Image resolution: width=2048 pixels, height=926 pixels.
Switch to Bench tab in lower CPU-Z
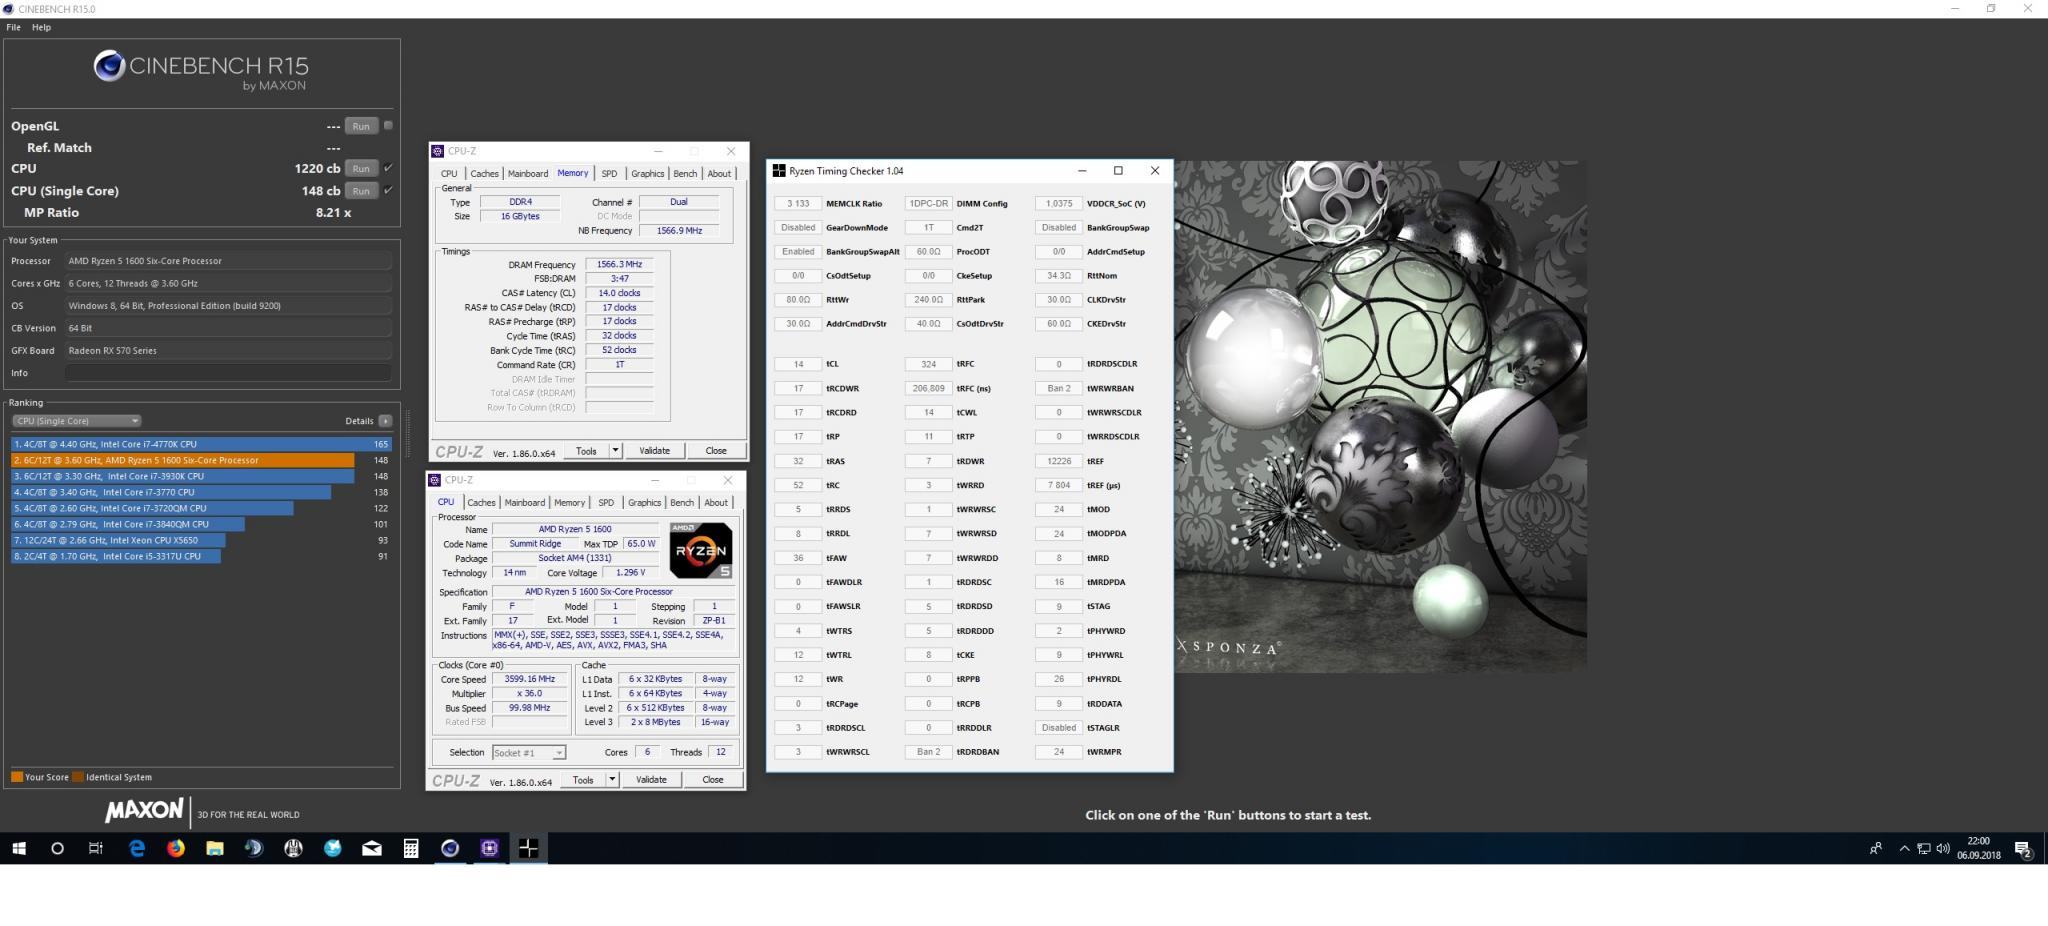click(682, 503)
